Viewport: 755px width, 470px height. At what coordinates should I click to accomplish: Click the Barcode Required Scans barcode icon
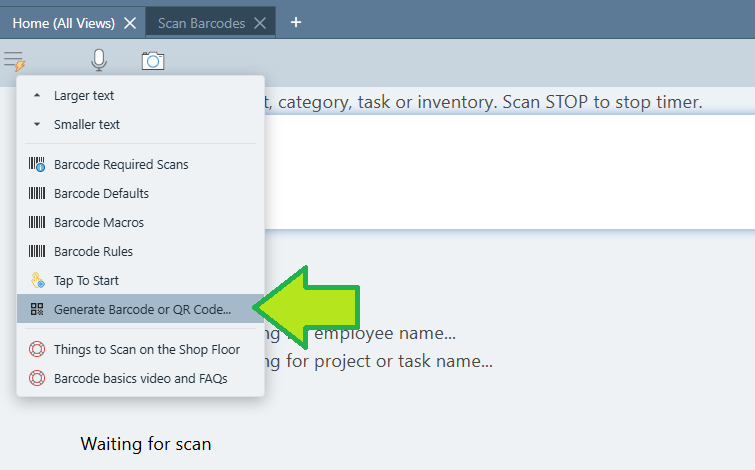tap(37, 164)
